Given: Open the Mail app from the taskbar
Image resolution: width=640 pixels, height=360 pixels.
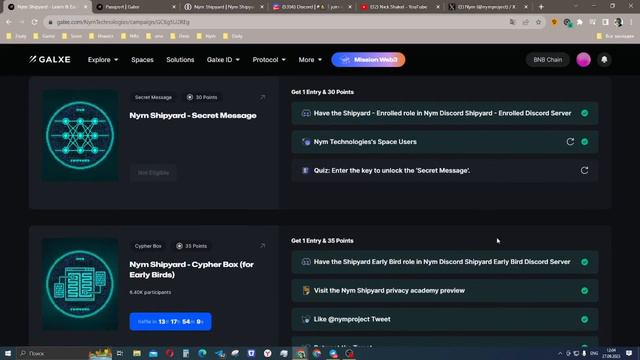Looking at the screenshot, I should (153, 353).
